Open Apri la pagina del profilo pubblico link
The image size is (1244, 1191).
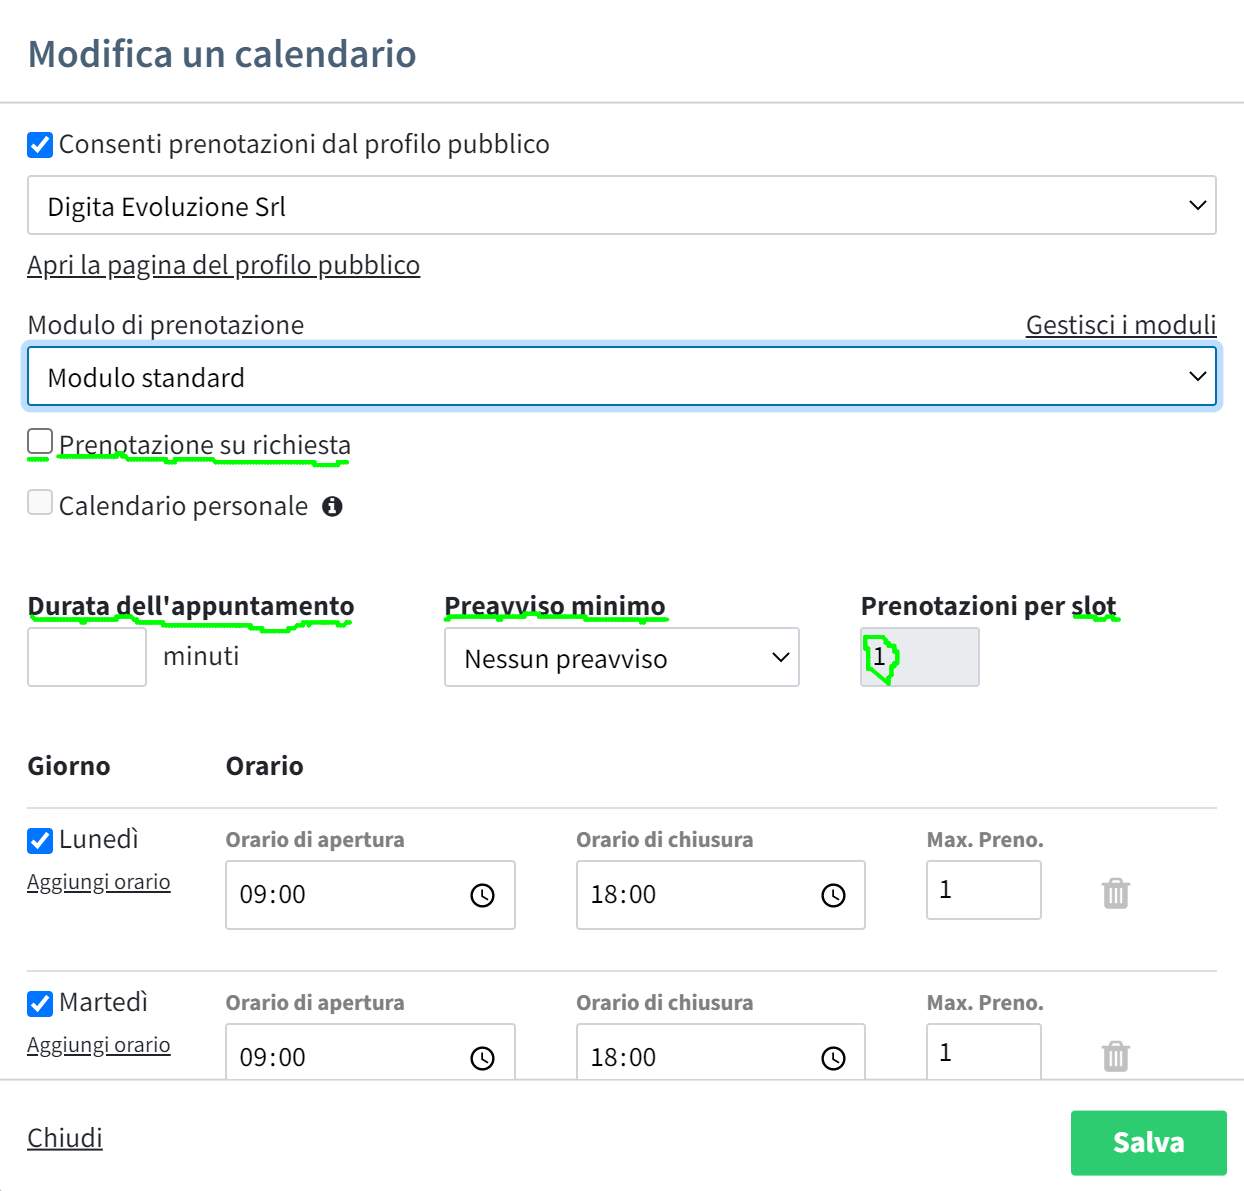click(223, 265)
